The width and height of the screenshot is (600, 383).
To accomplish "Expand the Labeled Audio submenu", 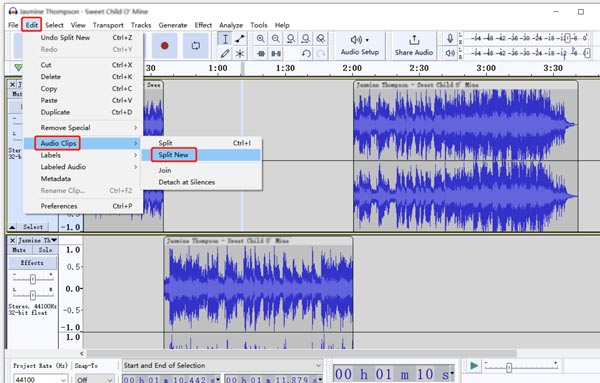I will coord(82,167).
